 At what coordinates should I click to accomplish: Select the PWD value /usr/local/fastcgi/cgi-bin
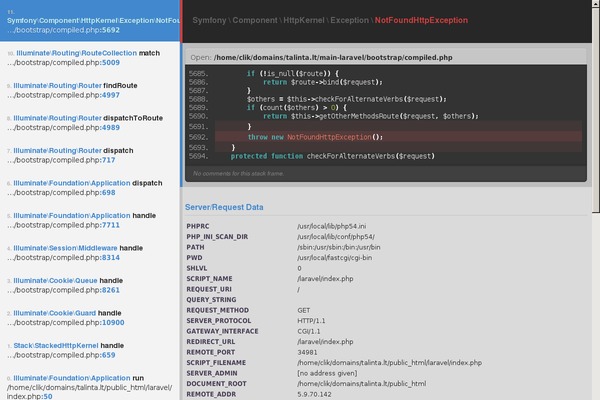click(x=334, y=258)
